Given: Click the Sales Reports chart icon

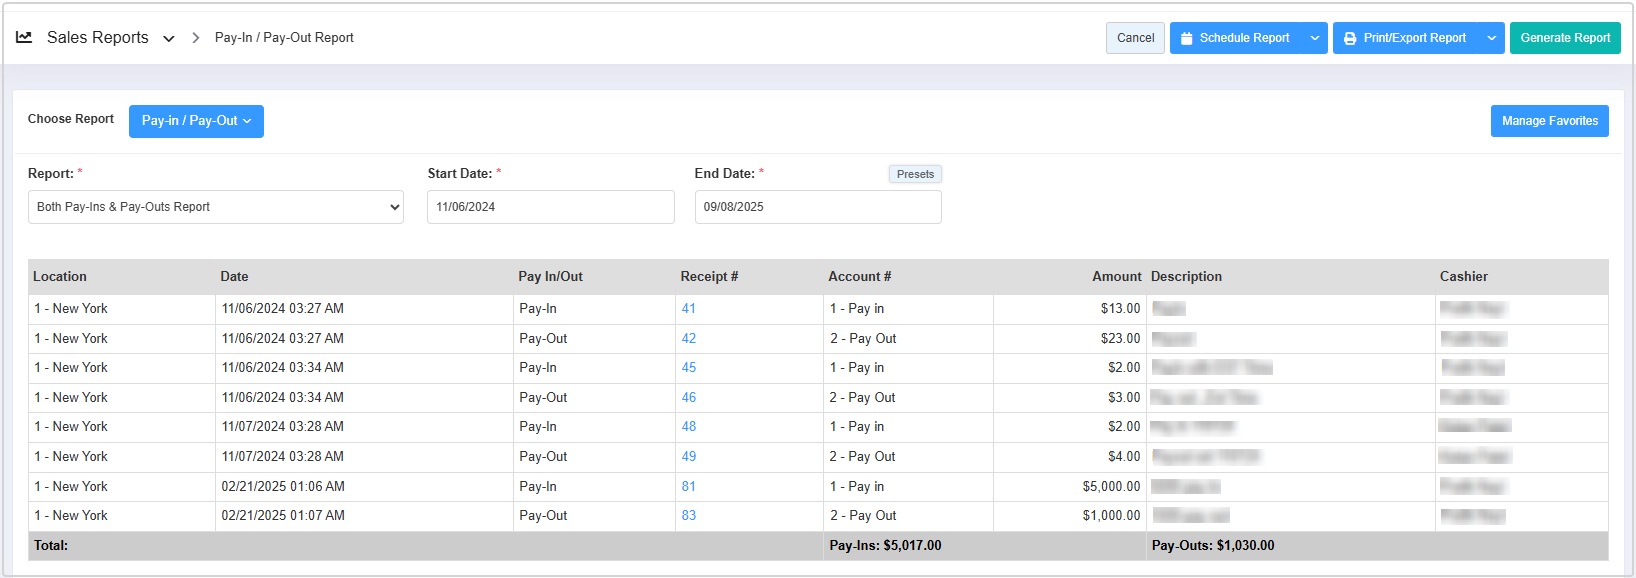Looking at the screenshot, I should pyautogui.click(x=24, y=38).
